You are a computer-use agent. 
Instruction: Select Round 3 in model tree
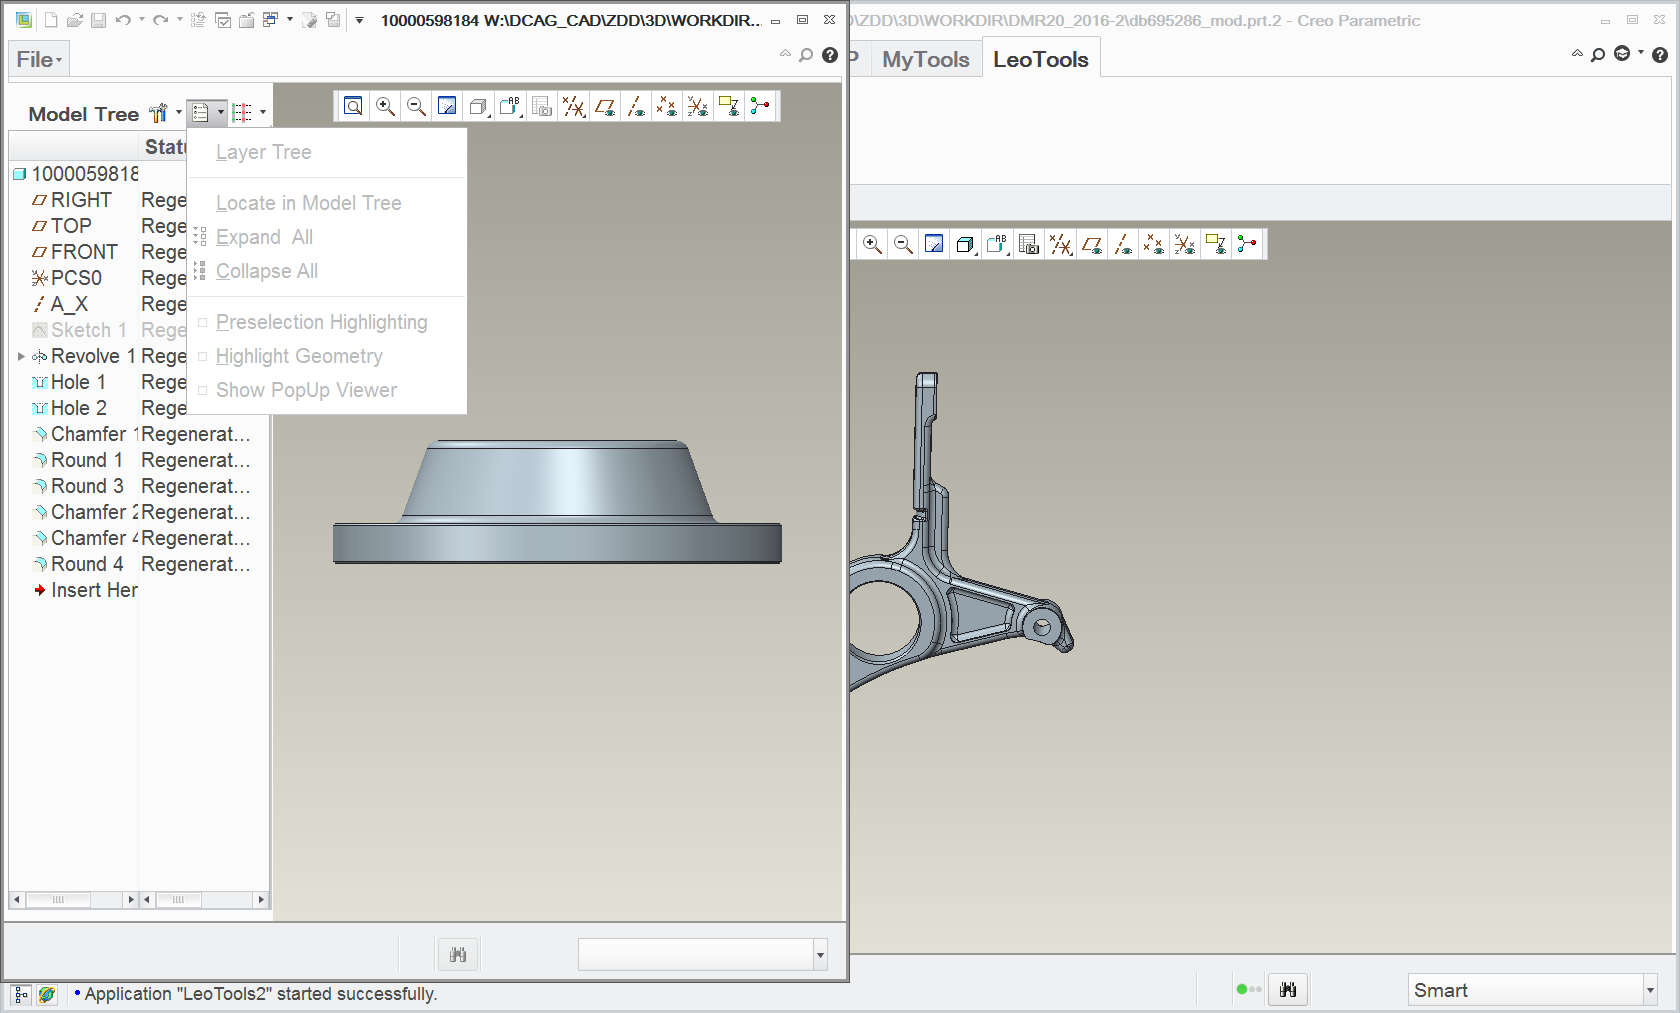78,486
